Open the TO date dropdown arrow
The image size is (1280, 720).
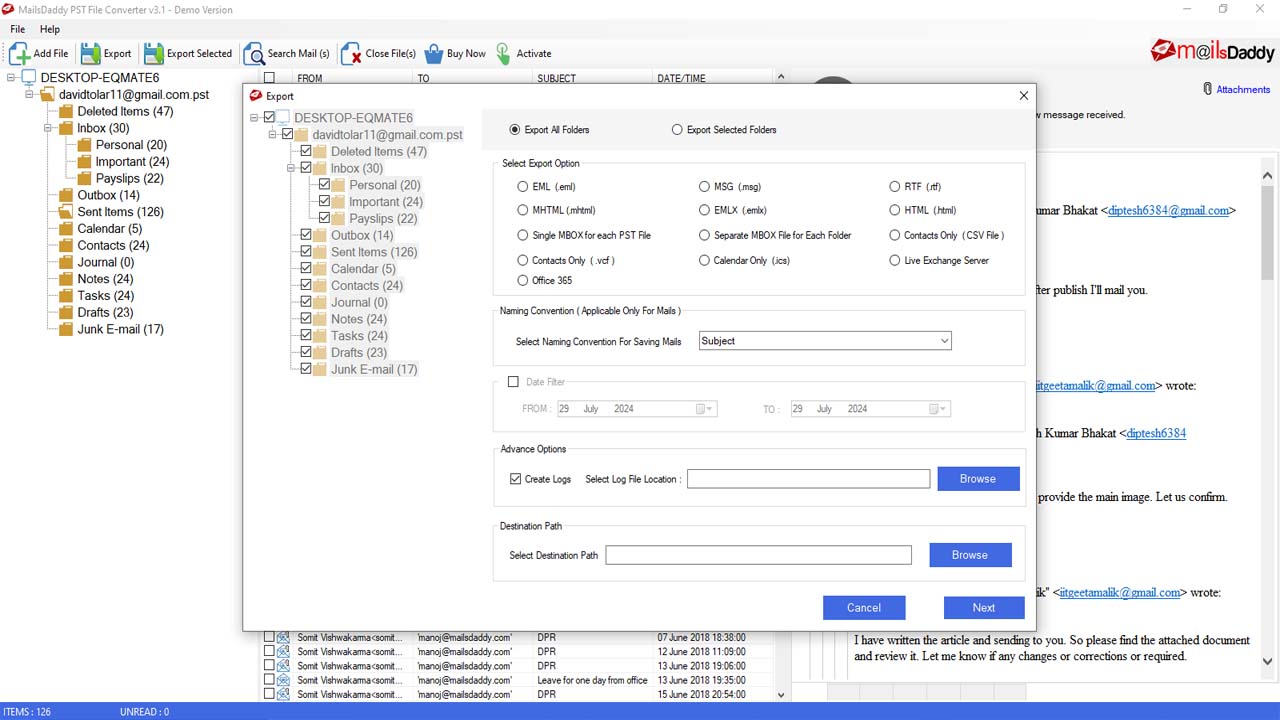point(944,409)
